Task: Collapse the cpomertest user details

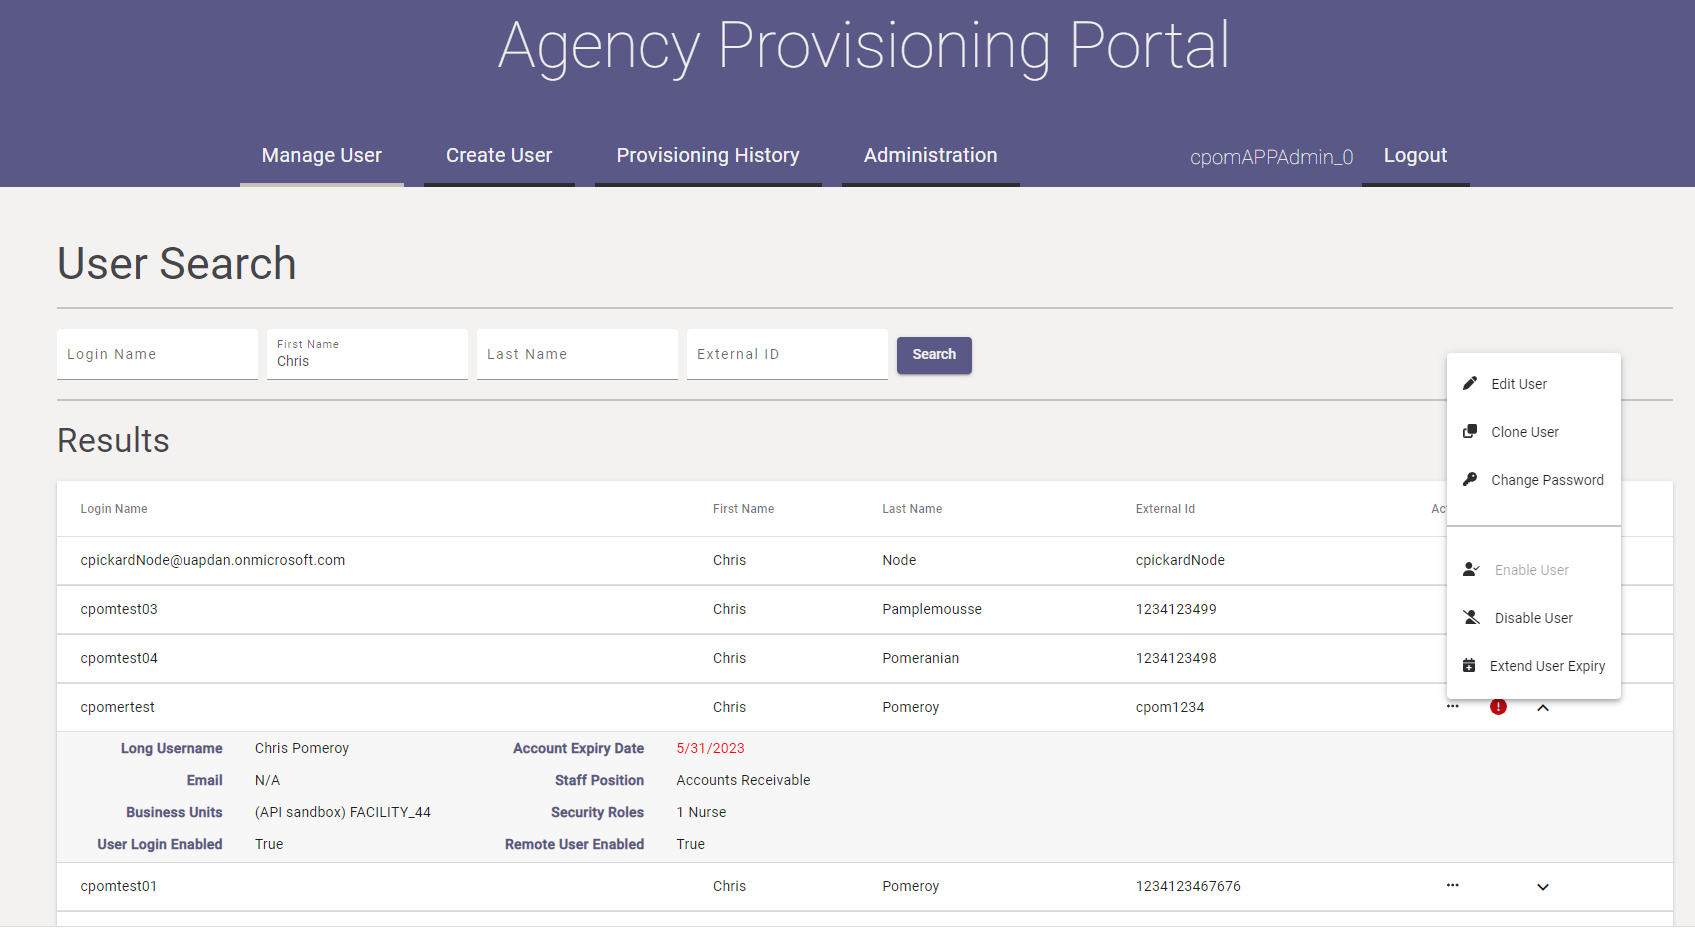Action: (x=1543, y=707)
